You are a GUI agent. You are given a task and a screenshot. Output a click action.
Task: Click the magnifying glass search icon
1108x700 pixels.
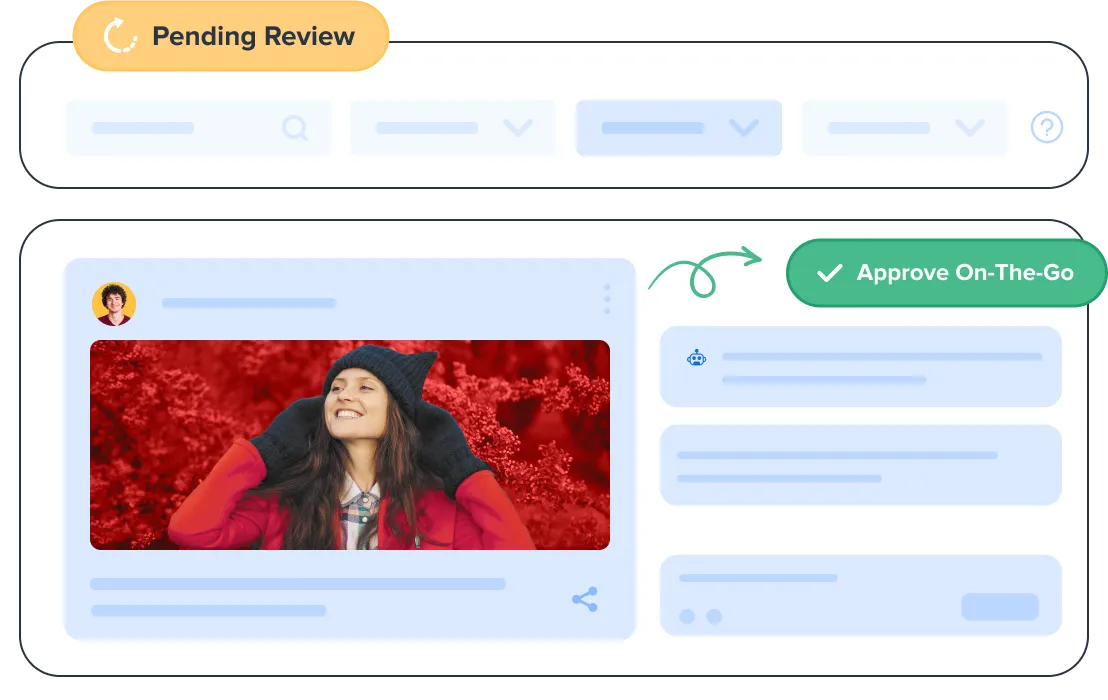295,128
